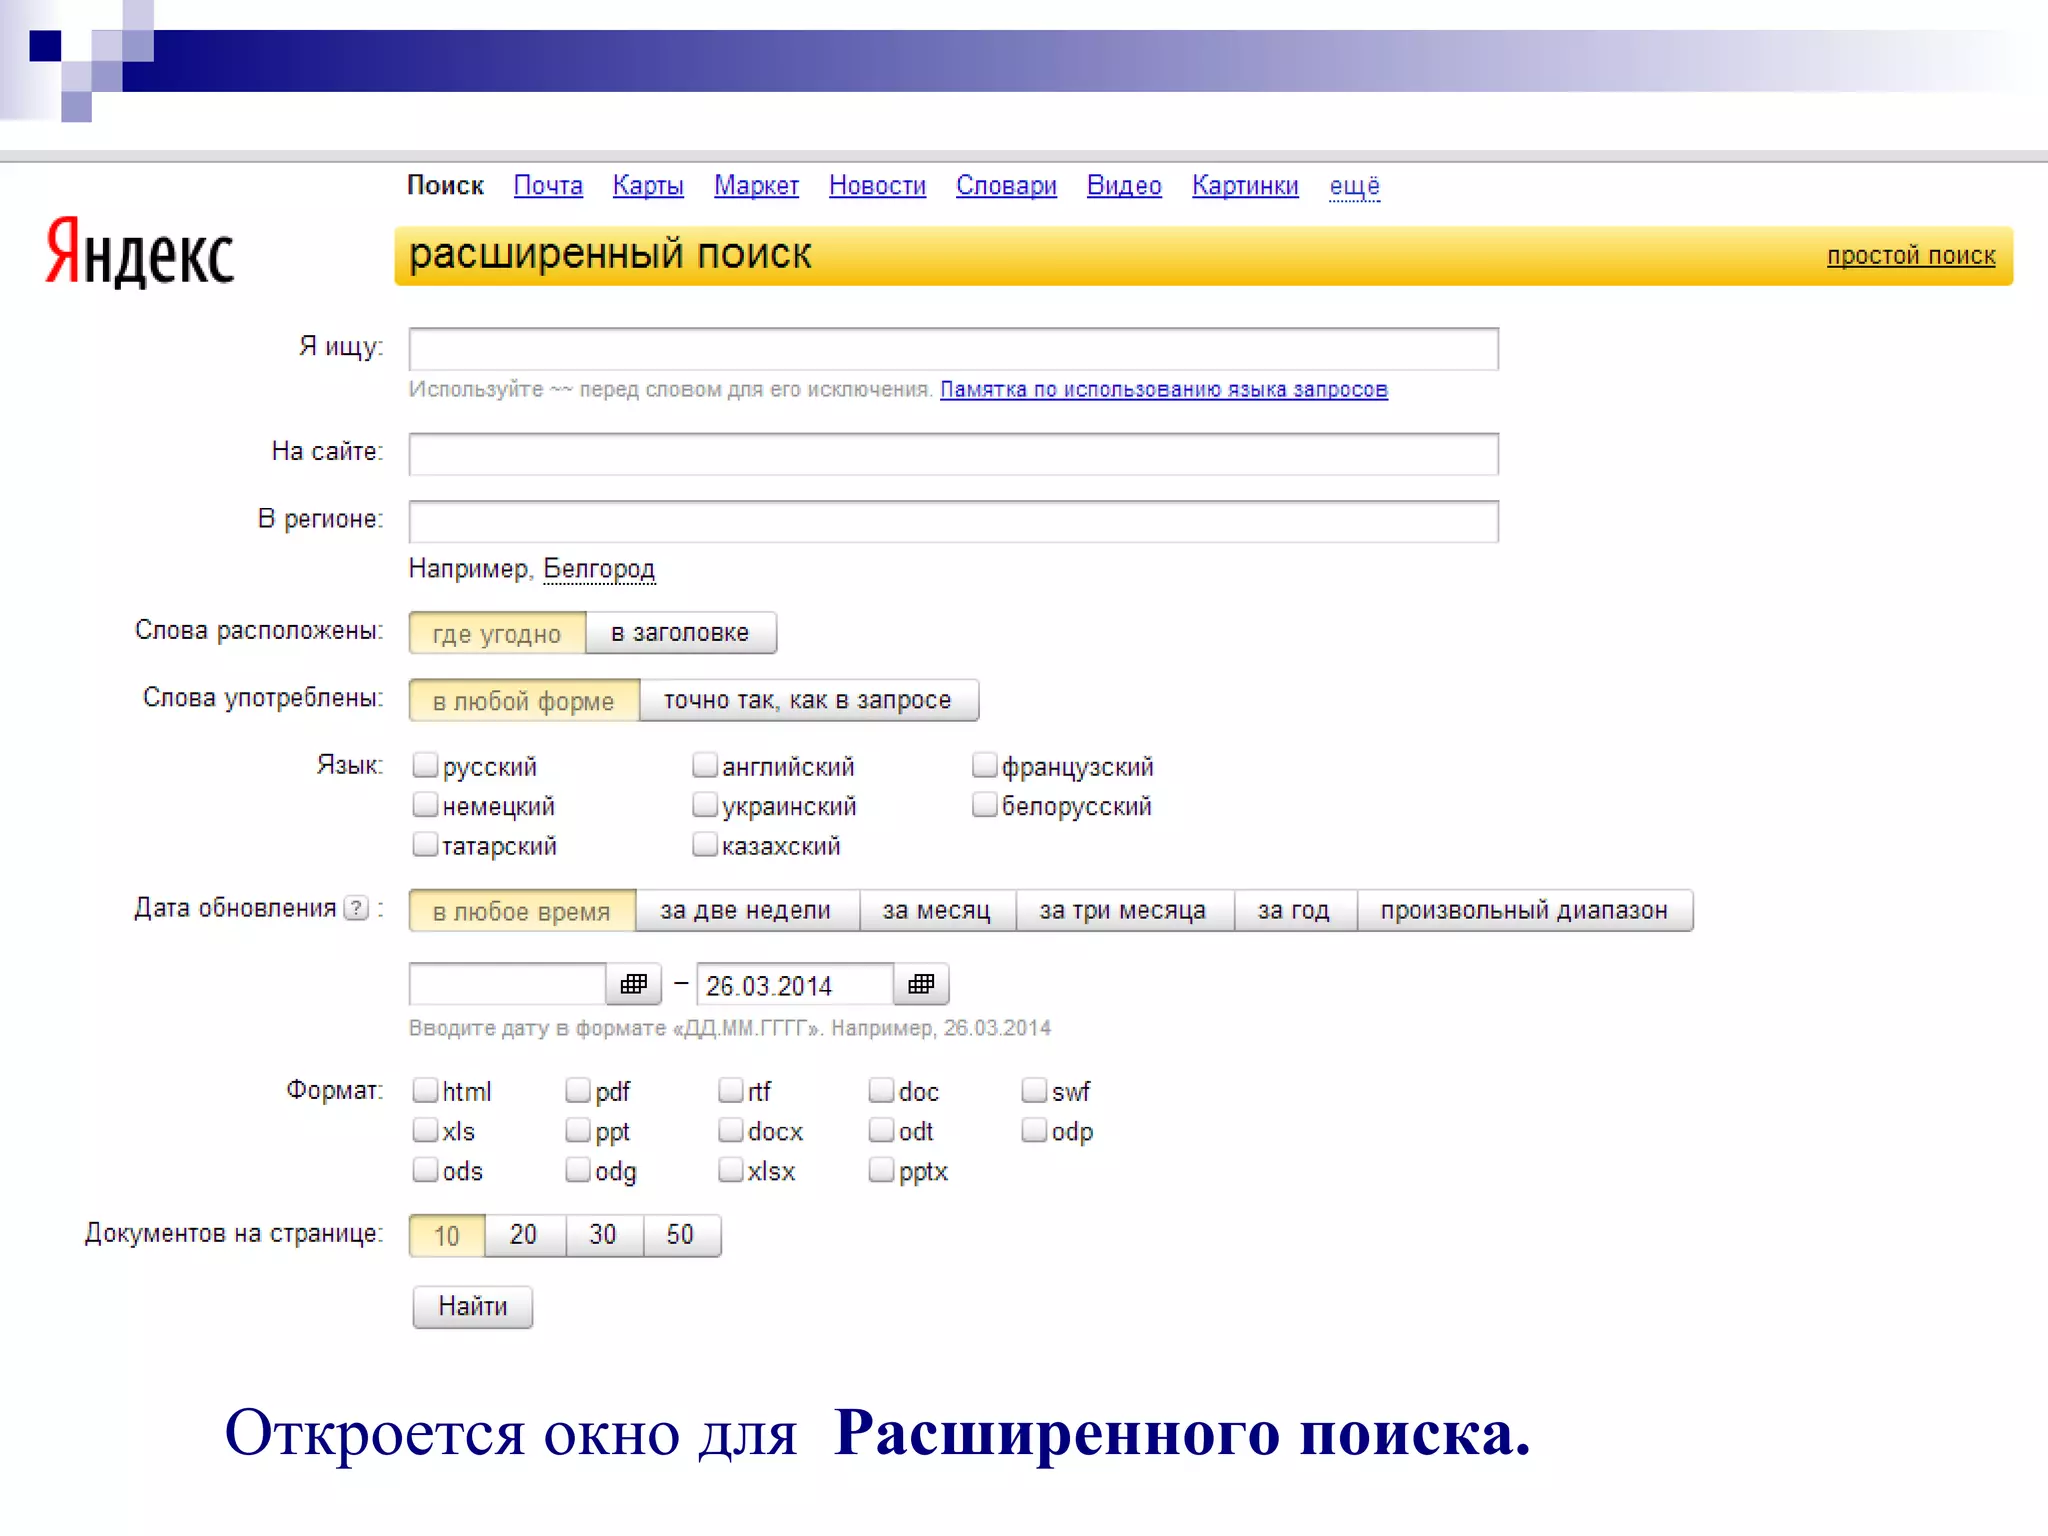
Task: Switch to the Видео tab
Action: (x=1124, y=186)
